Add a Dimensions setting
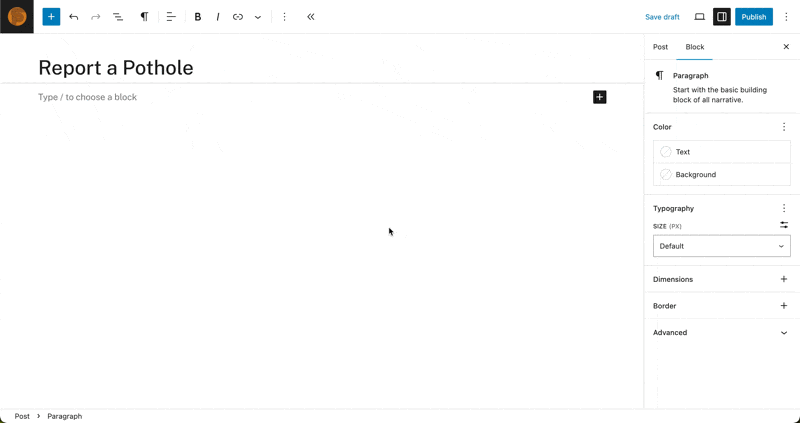Screen dimensions: 800x423 [784, 279]
